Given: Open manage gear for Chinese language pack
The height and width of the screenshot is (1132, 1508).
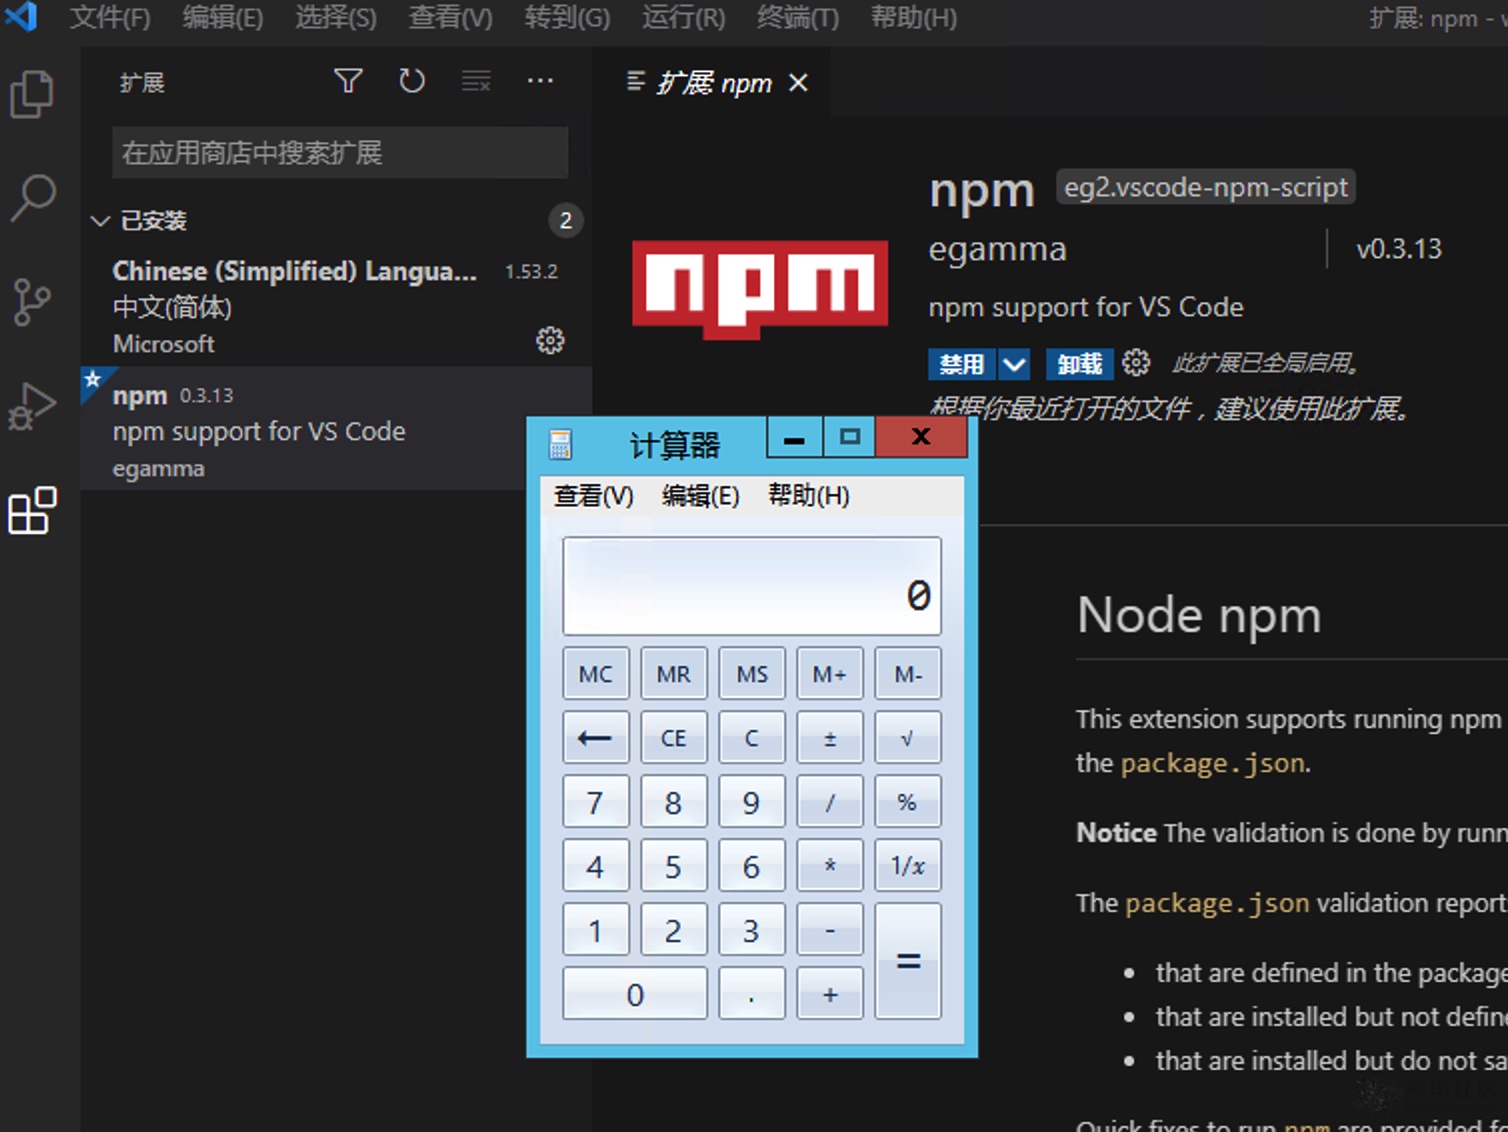Looking at the screenshot, I should 550,341.
